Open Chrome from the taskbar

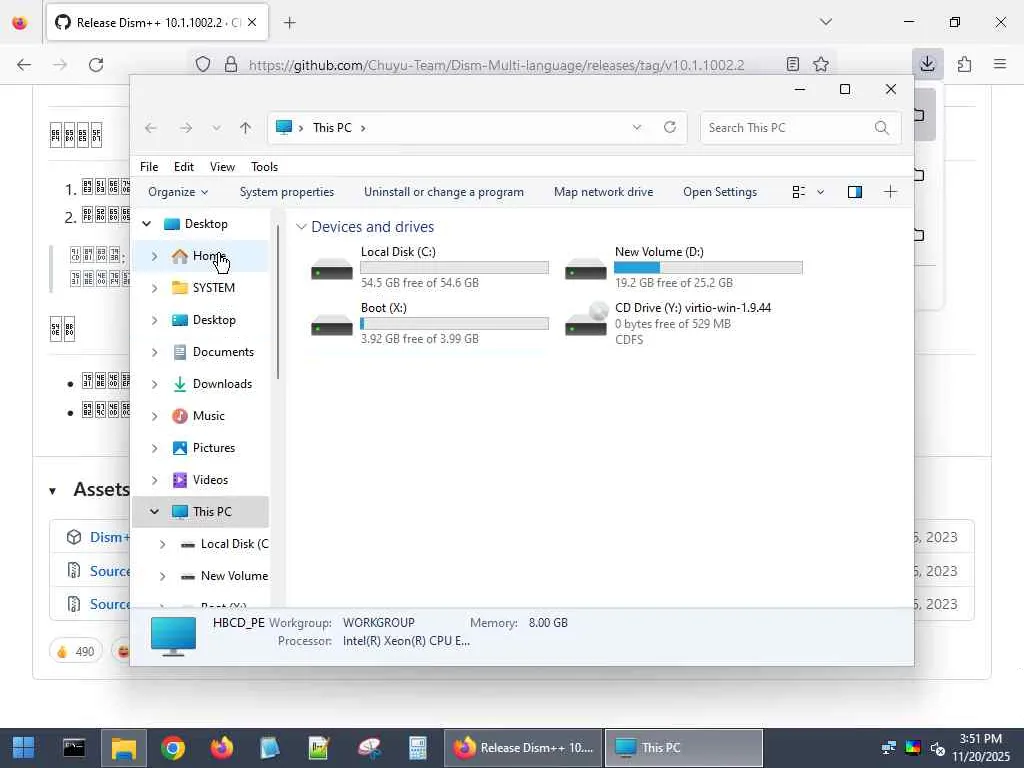[x=173, y=748]
